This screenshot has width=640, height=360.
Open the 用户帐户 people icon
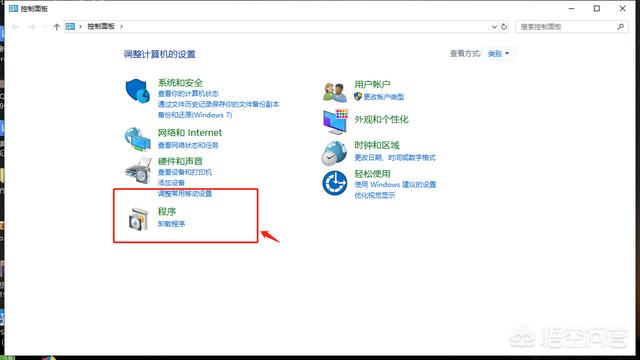click(x=335, y=92)
